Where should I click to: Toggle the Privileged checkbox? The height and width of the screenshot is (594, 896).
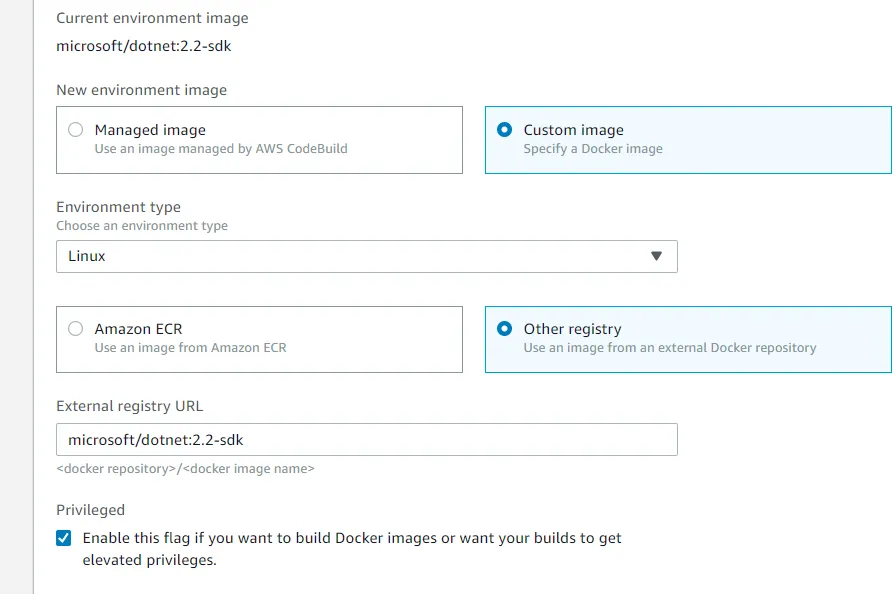coord(64,538)
